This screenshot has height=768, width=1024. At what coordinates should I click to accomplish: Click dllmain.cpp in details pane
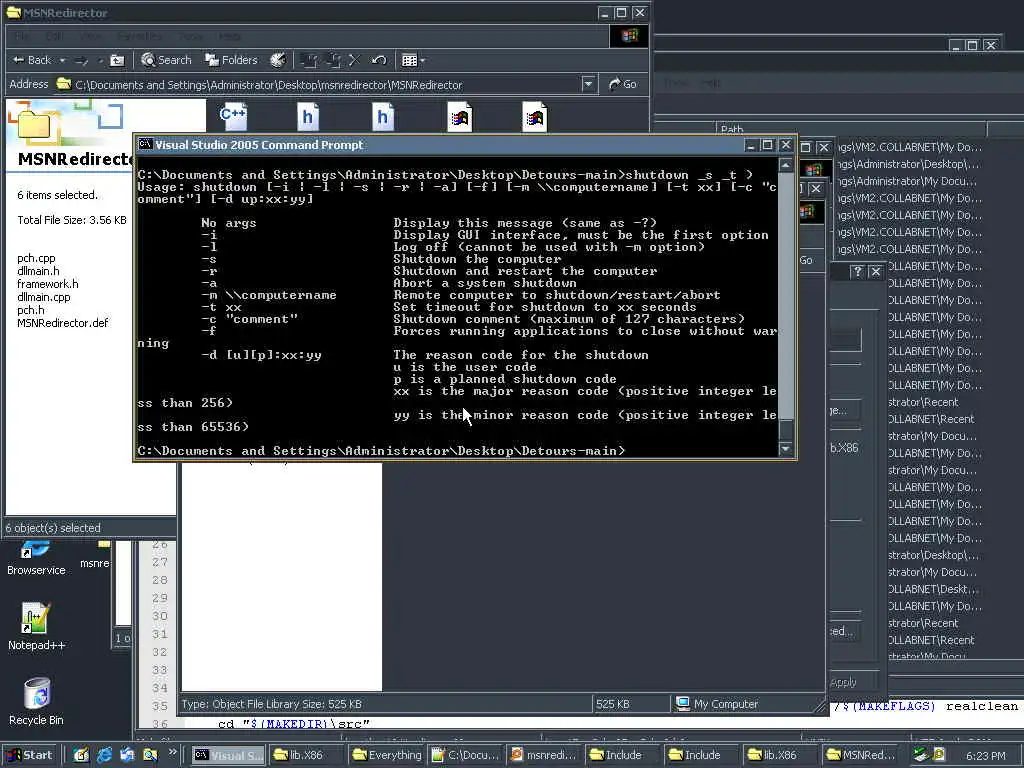point(44,297)
